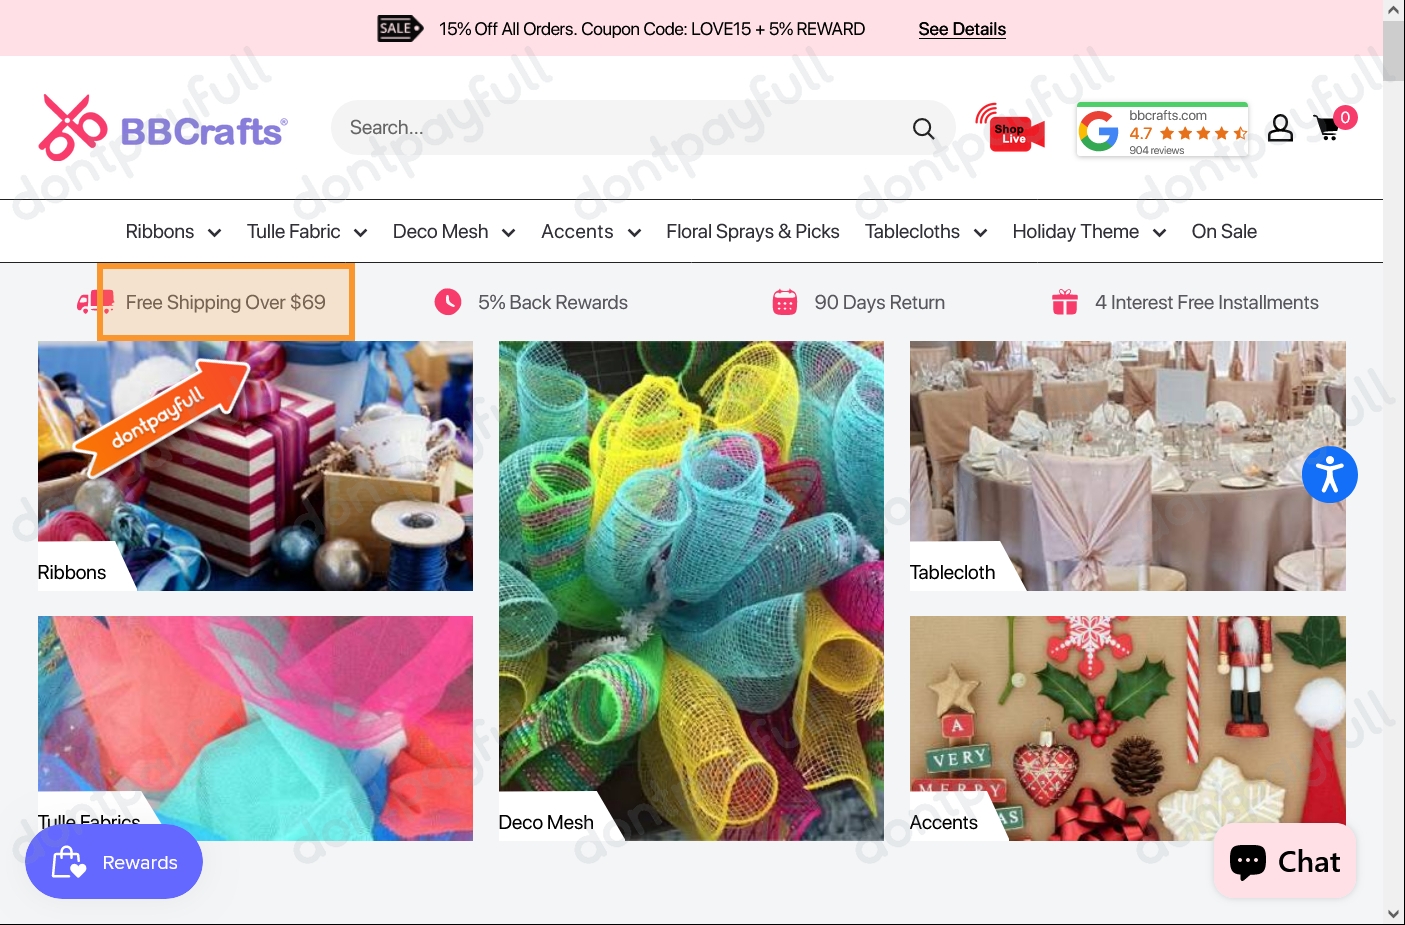Click the 5% Back Rewards clock icon
This screenshot has height=925, width=1405.
[446, 301]
